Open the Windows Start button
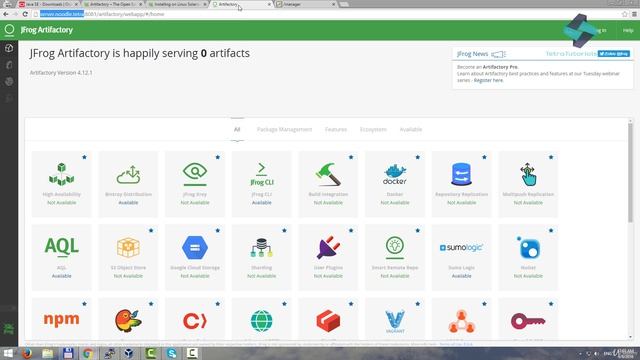 pos(8,353)
